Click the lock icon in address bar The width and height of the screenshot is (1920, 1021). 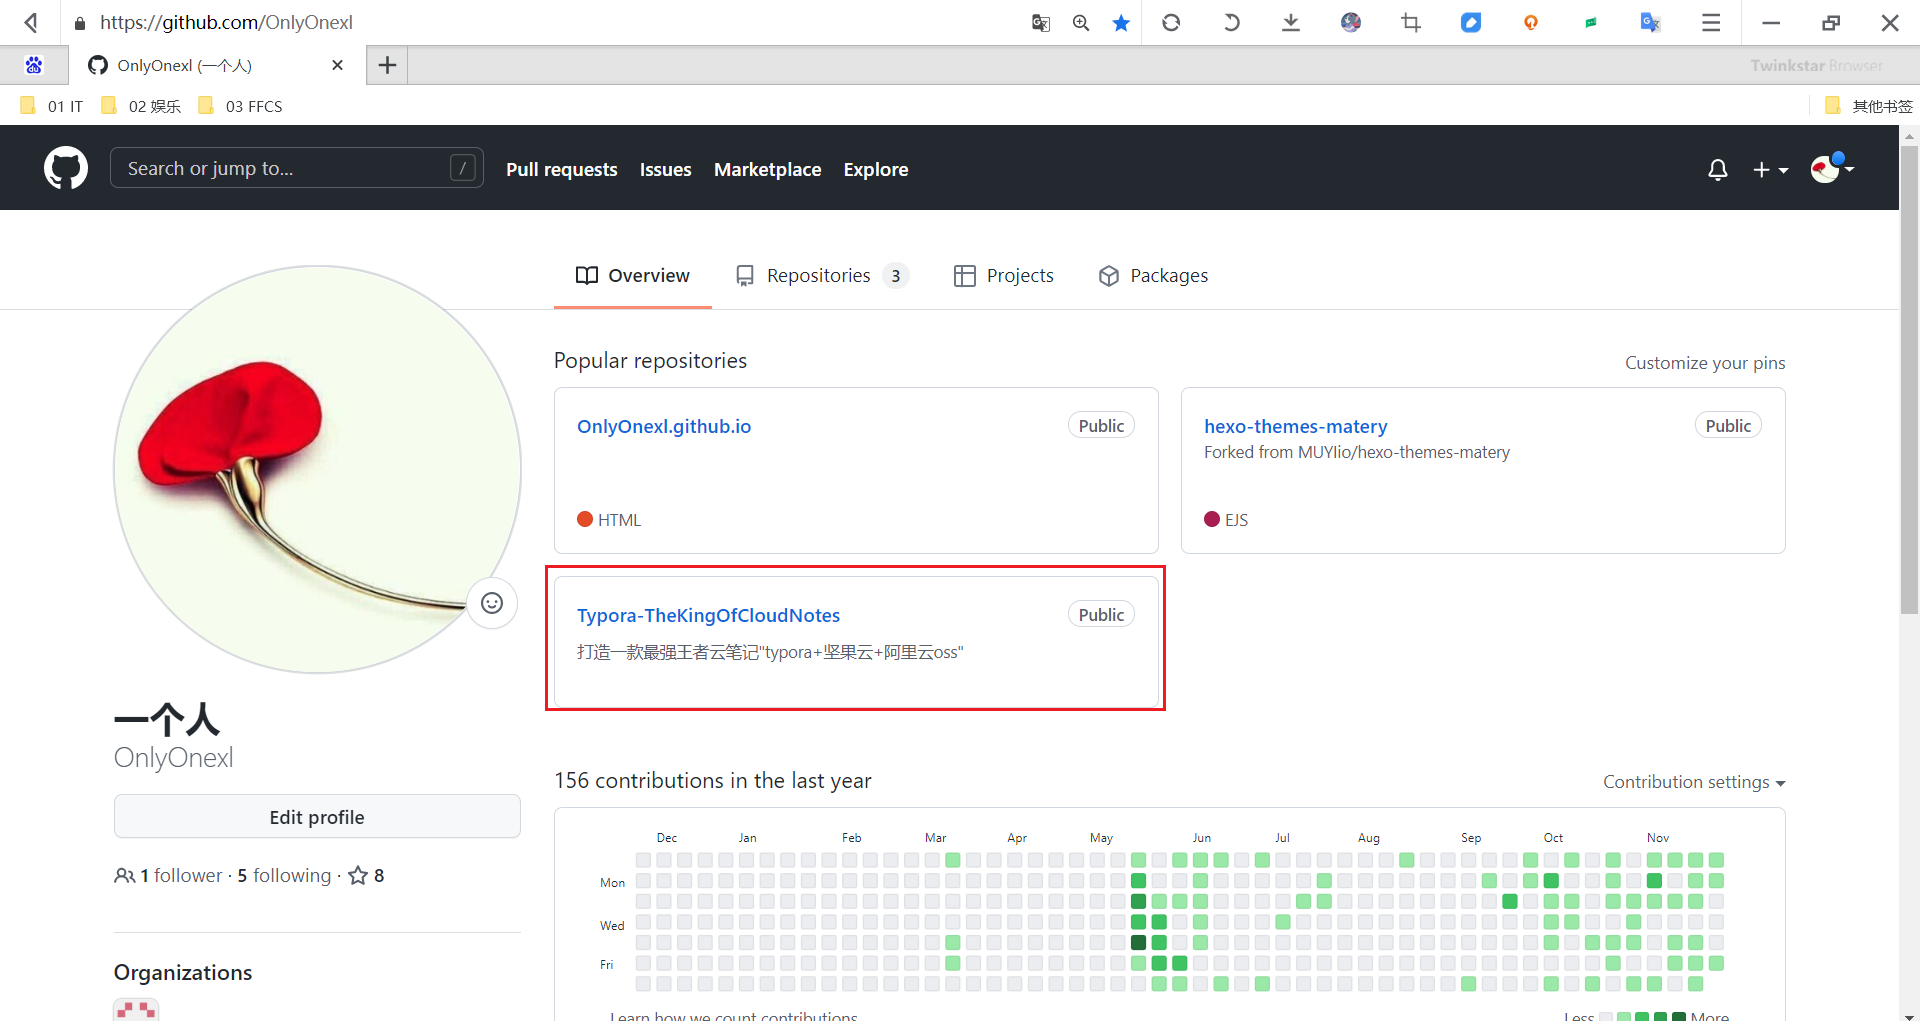coord(80,22)
